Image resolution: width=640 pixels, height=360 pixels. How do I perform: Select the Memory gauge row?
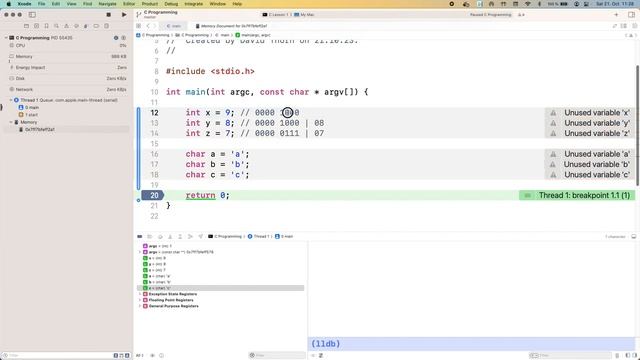pos(68,57)
